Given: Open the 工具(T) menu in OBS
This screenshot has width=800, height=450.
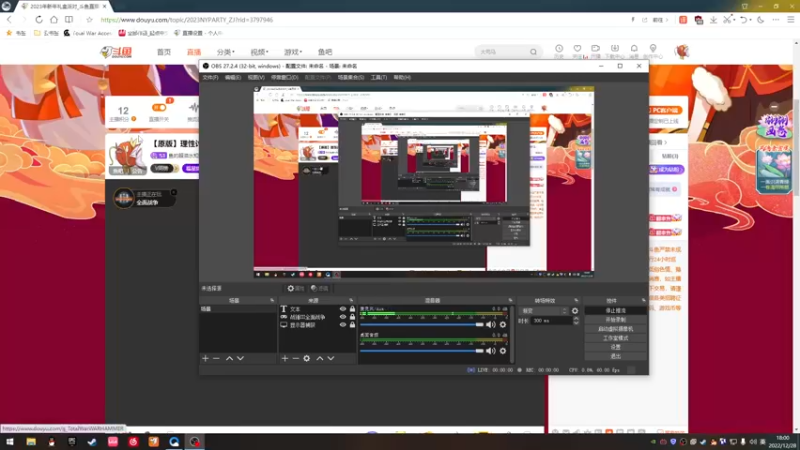Looking at the screenshot, I should coord(379,78).
